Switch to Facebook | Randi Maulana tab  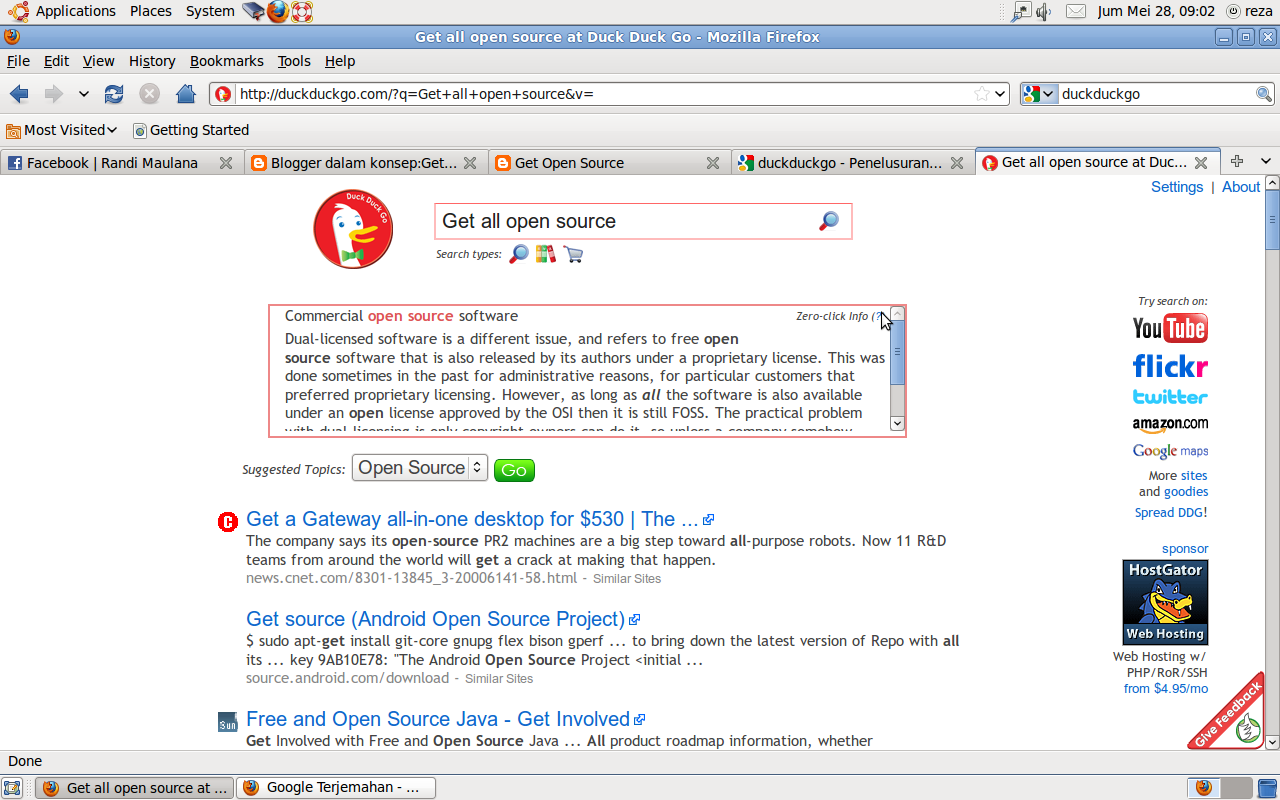click(122, 162)
